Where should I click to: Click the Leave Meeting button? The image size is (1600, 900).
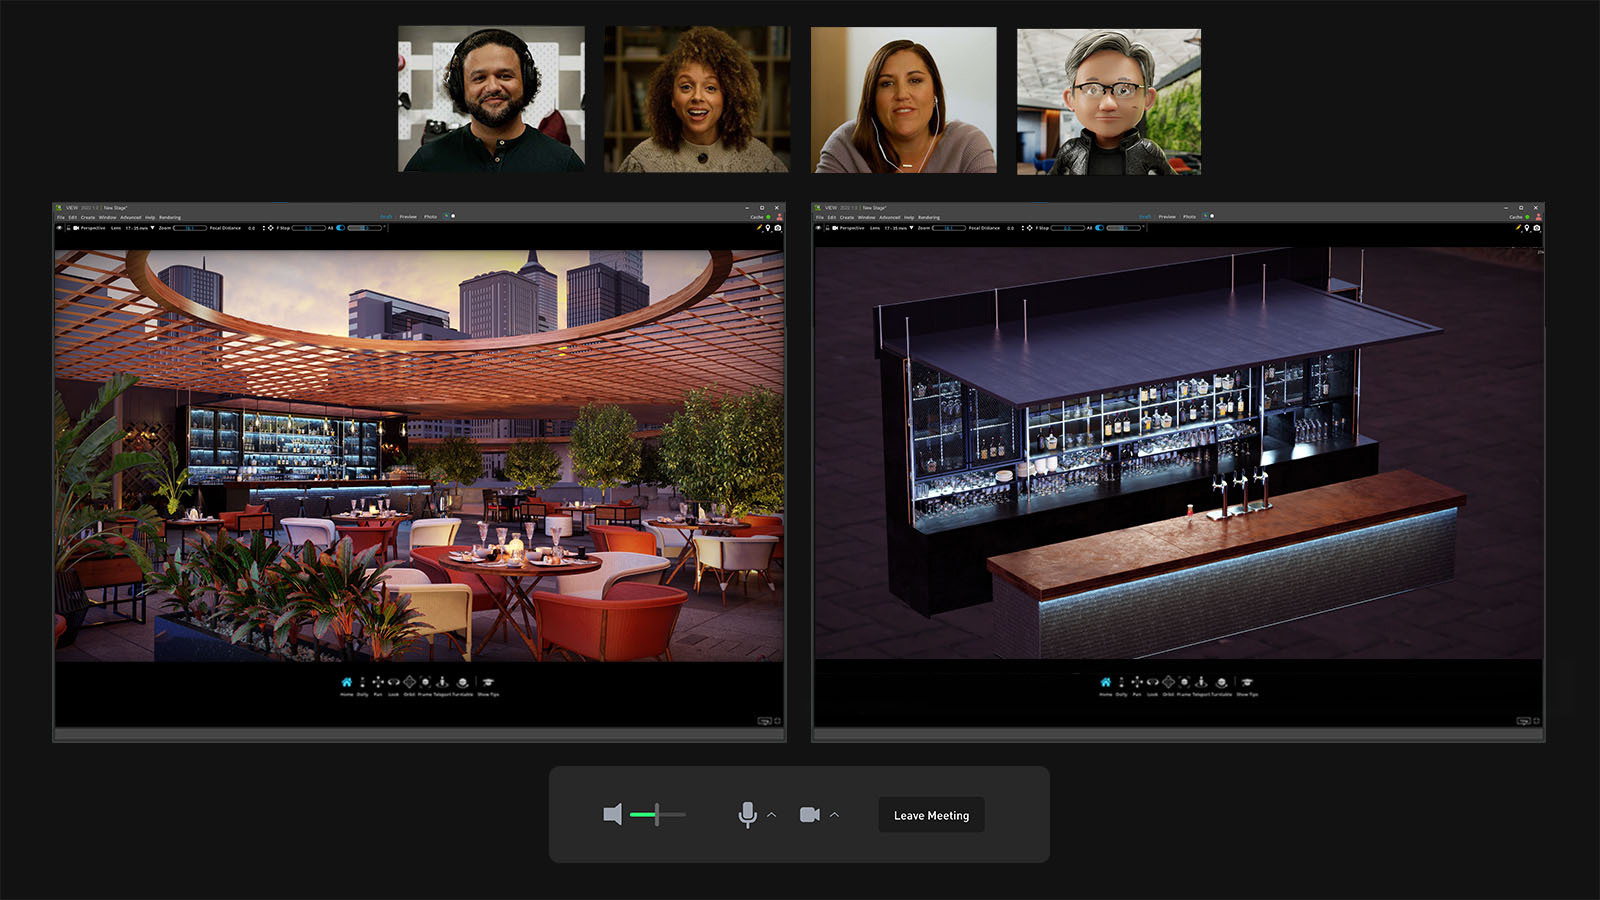[930, 815]
